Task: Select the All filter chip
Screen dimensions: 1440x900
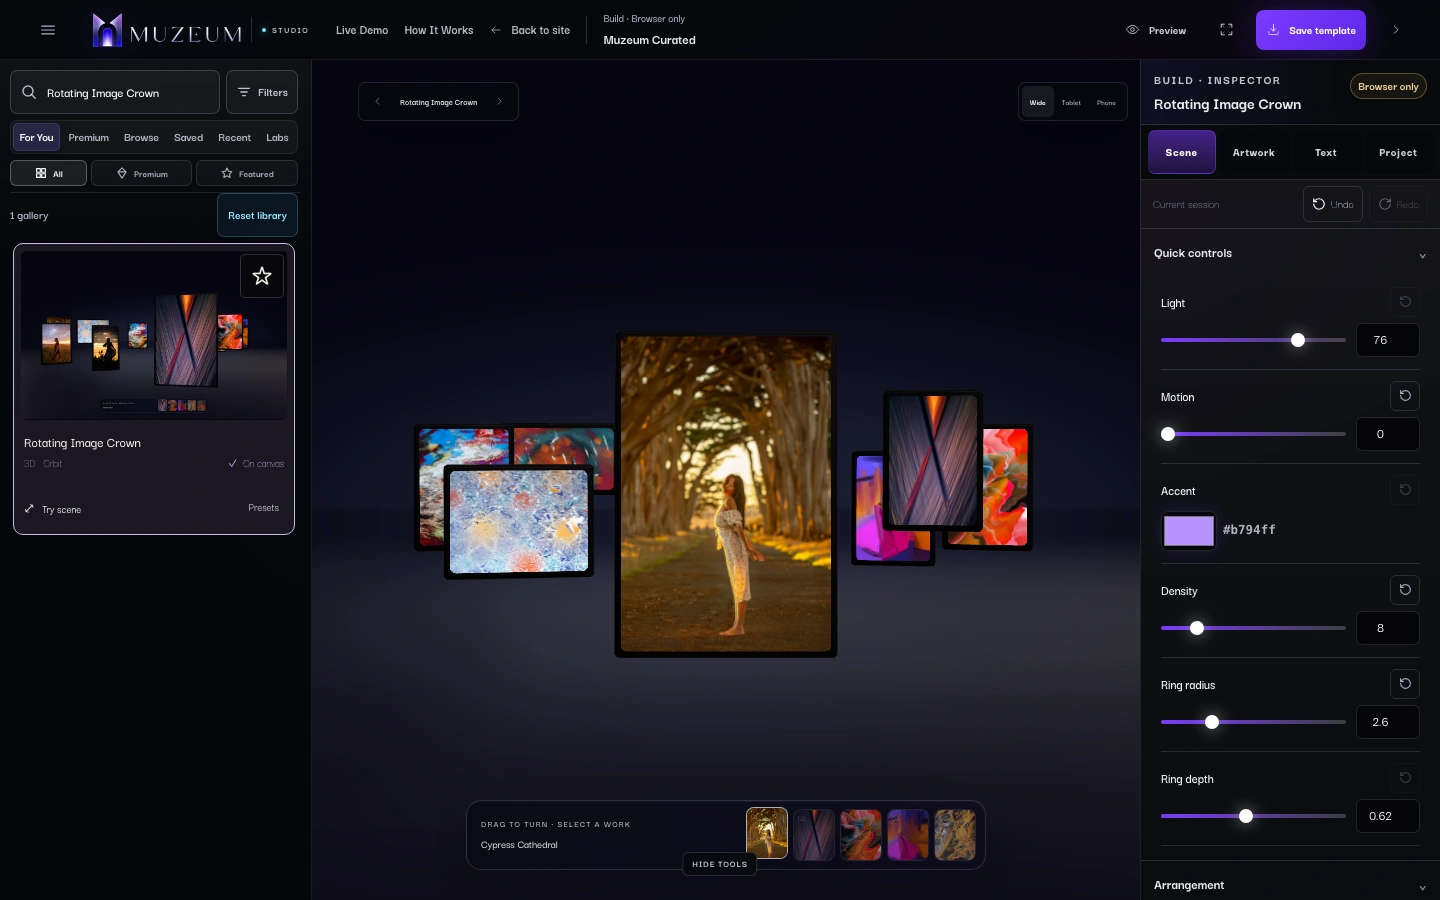Action: 48,173
